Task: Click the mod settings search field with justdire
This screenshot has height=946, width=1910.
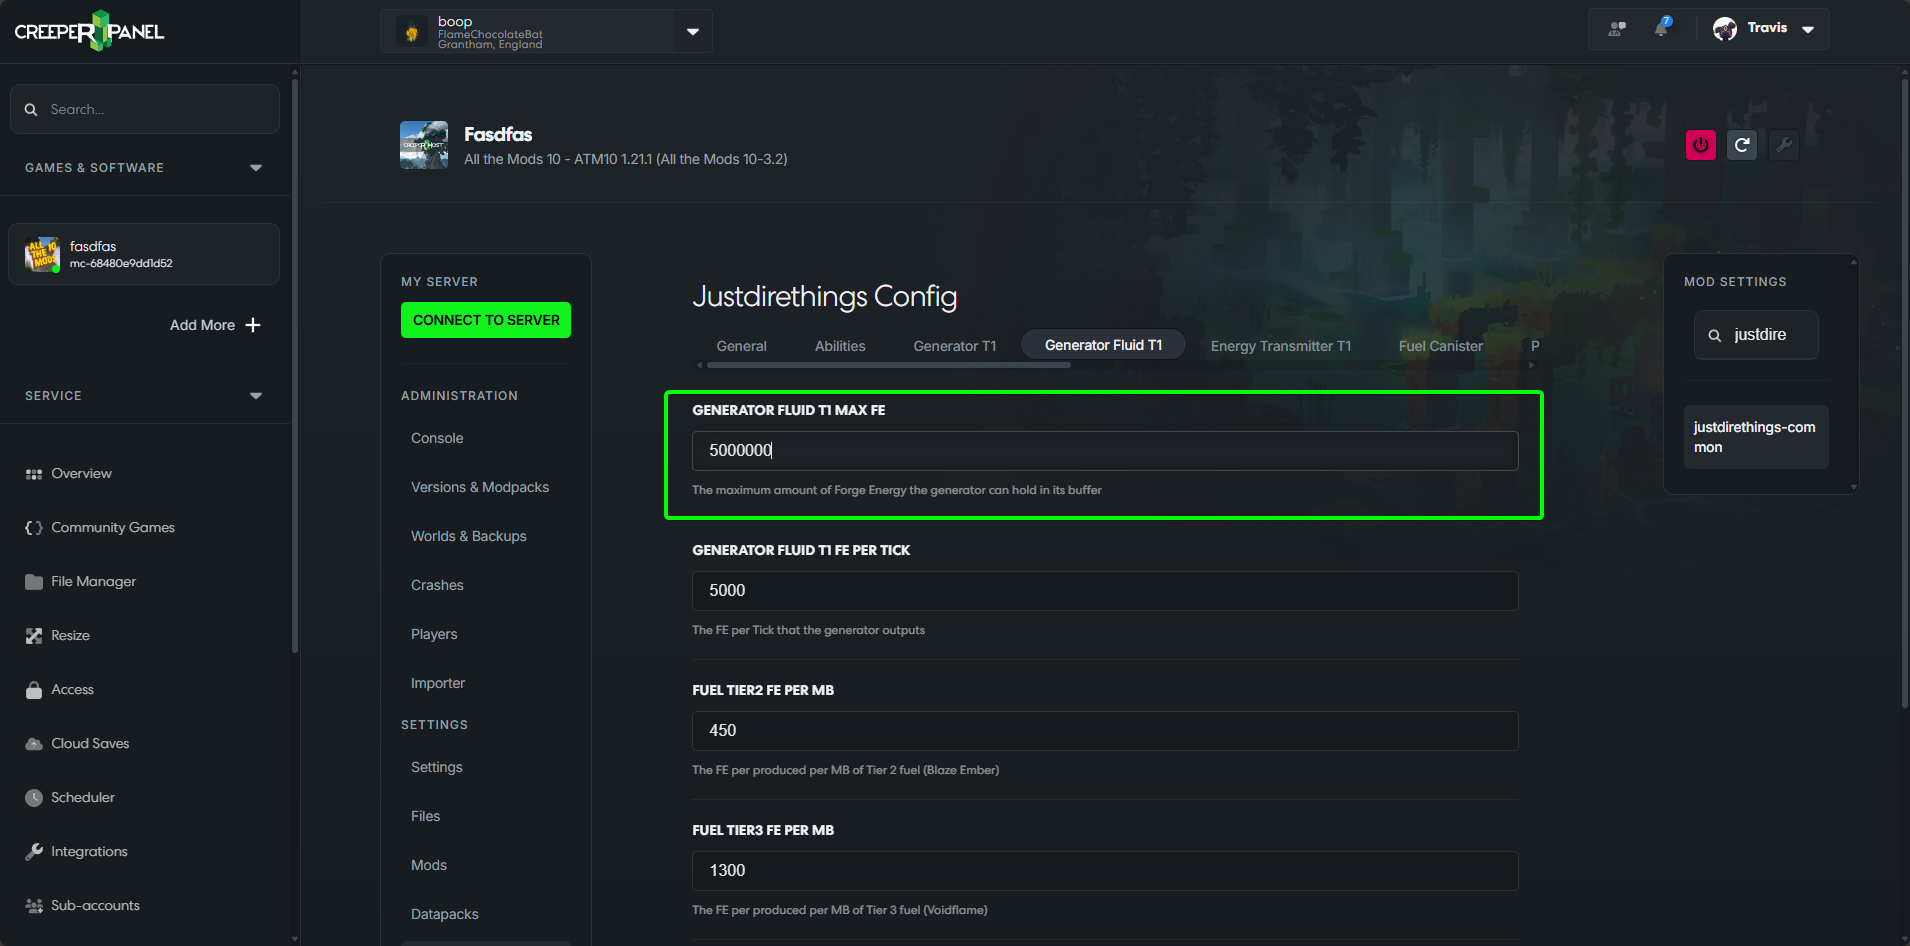Action: pyautogui.click(x=1756, y=335)
